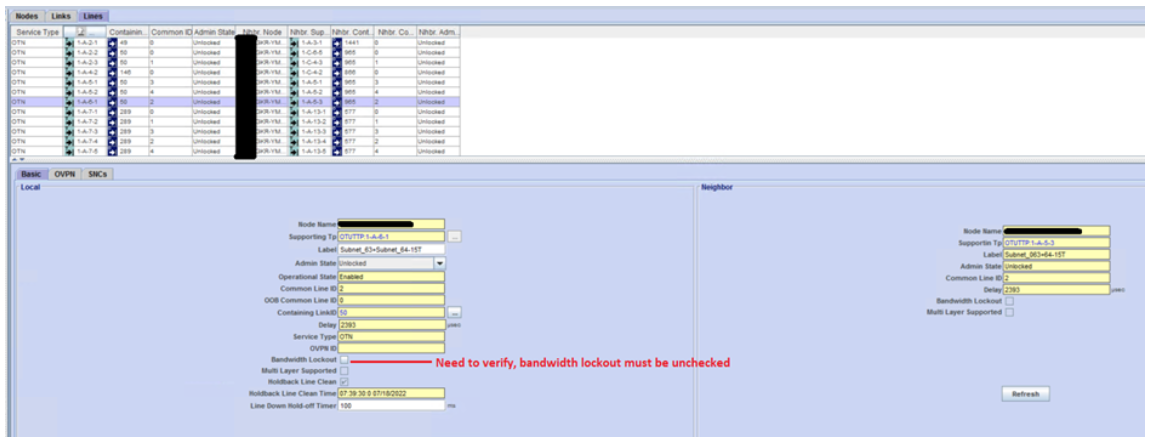The image size is (1152, 442).
Task: Click the teal neighbor port icon beside 1-C-4-2
Action: pos(294,73)
